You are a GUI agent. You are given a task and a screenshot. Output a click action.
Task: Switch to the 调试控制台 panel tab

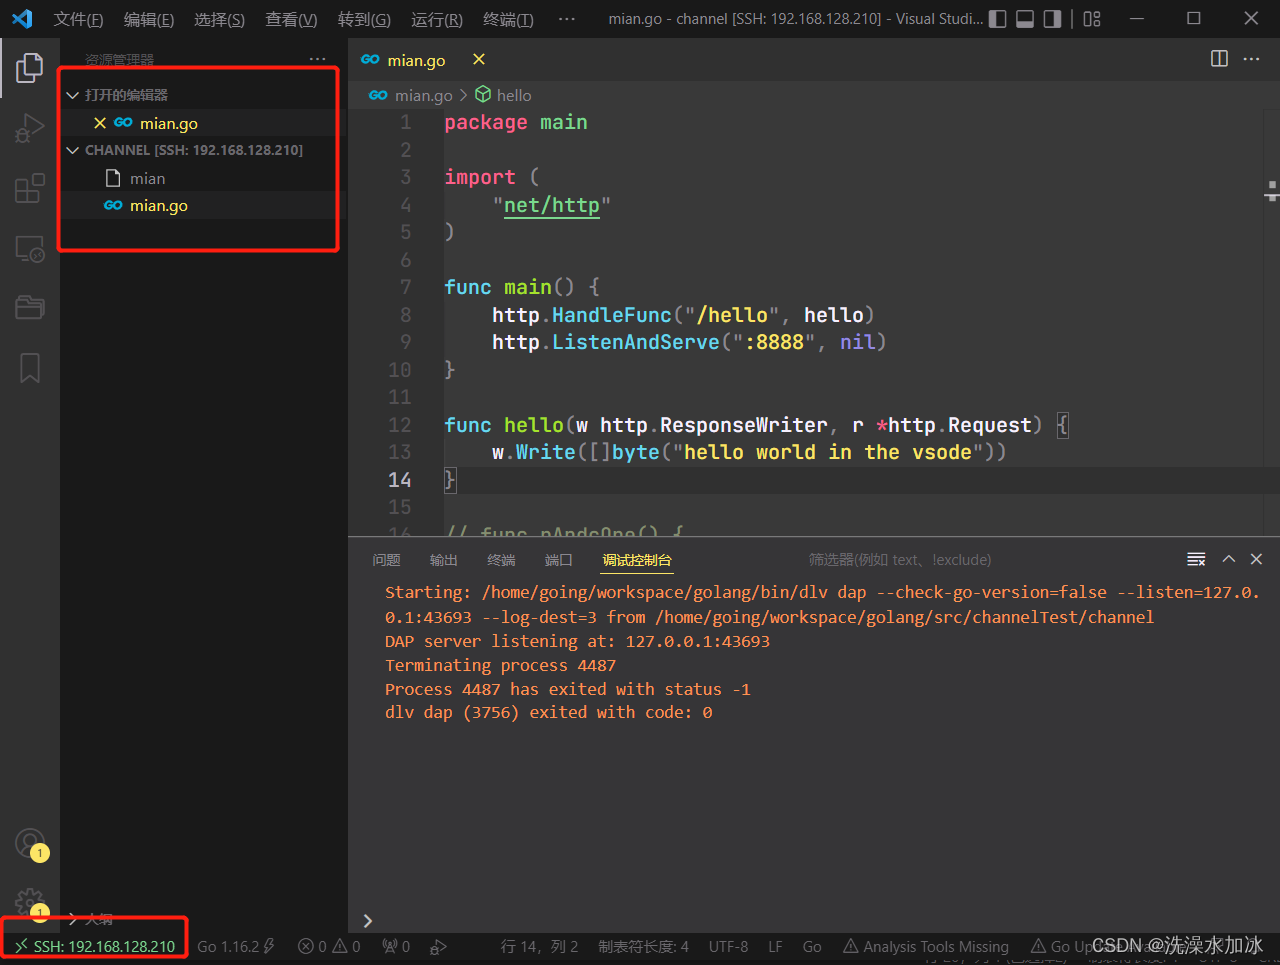pyautogui.click(x=637, y=560)
